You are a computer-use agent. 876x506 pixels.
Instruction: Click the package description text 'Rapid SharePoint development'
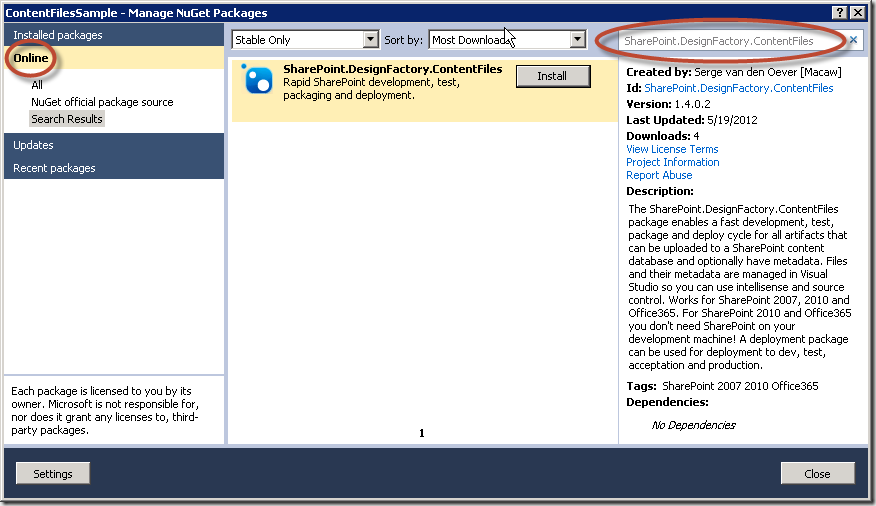[371, 89]
